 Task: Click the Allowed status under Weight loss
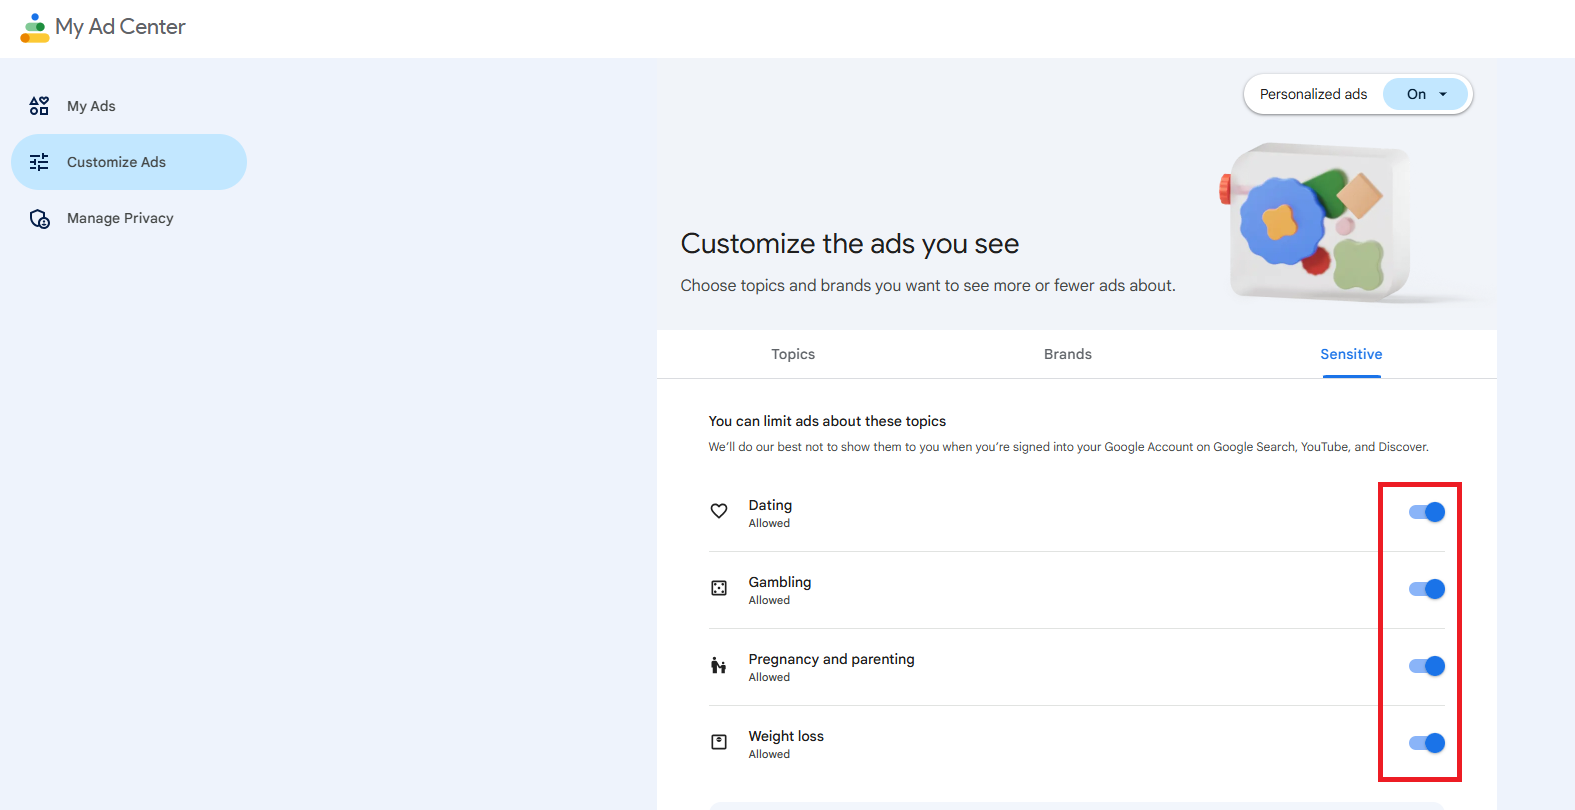pos(769,754)
